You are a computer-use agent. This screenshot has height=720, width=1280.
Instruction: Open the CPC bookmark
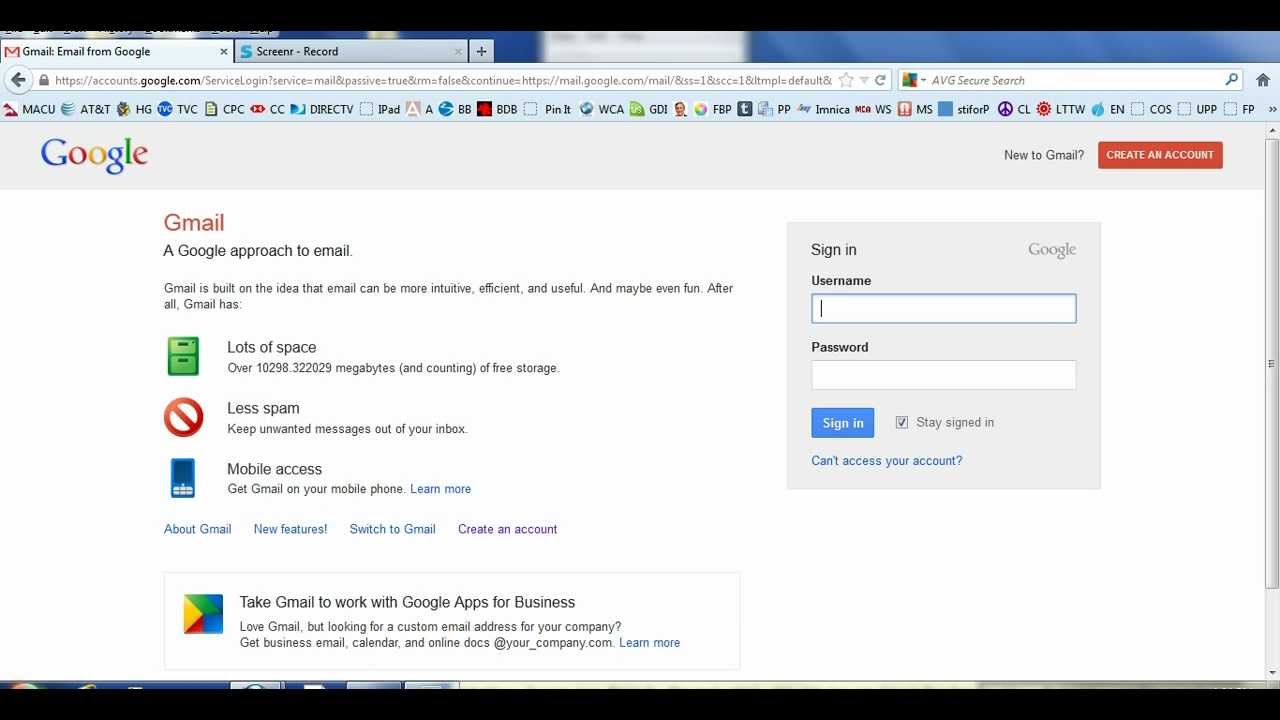[225, 109]
